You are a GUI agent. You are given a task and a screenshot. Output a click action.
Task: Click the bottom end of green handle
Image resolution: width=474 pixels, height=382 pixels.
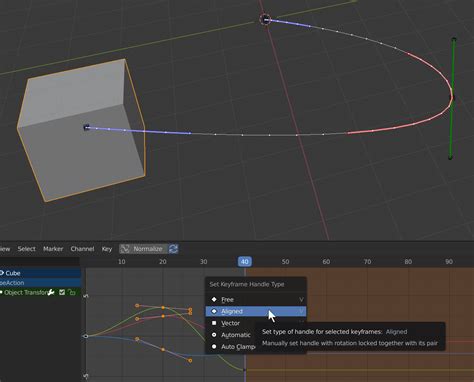(450, 157)
